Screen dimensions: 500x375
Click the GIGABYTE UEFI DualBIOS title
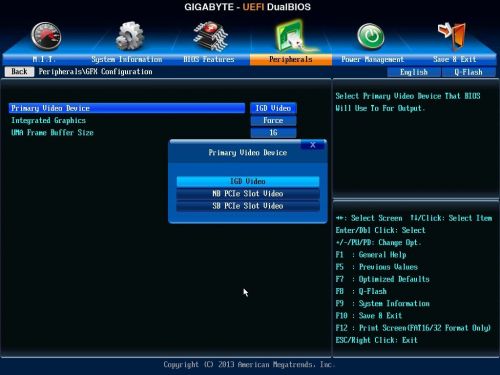tap(248, 7)
